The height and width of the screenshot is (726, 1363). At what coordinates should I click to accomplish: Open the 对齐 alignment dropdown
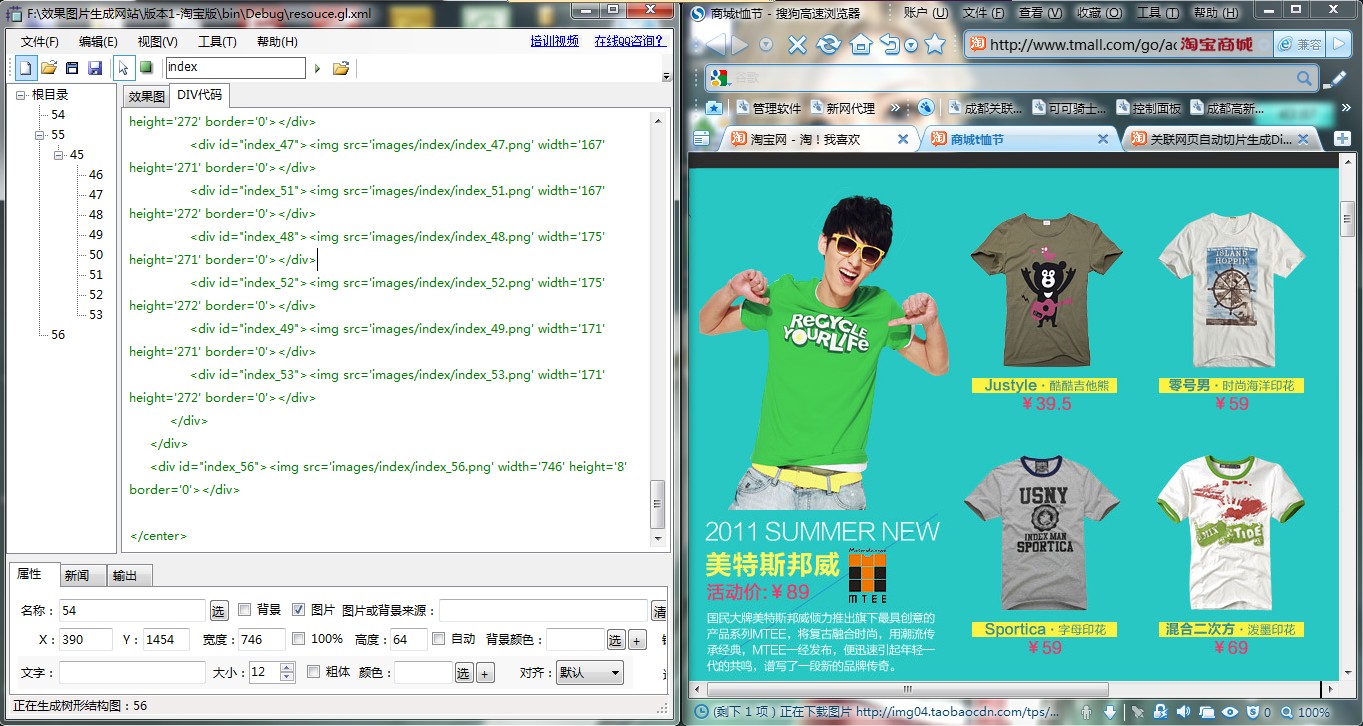590,672
